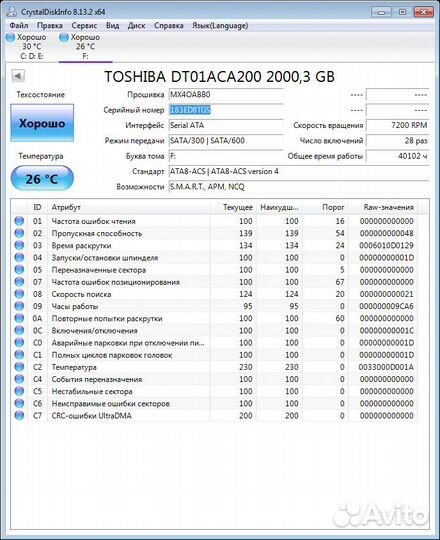Select the Частота ошибок чтения row text
This screenshot has width=440, height=540.
93,221
